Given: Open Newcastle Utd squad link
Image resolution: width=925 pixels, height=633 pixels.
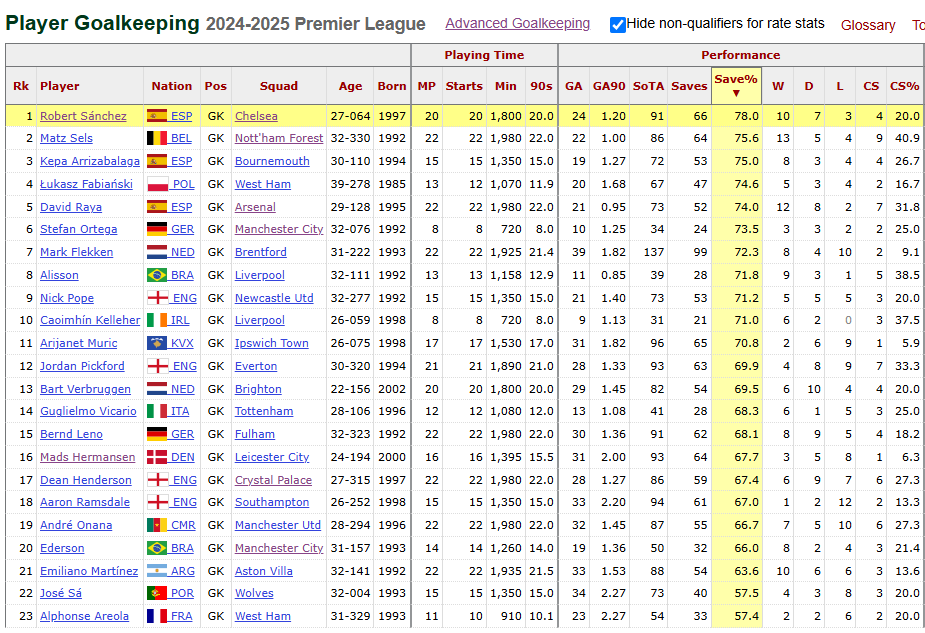Looking at the screenshot, I should [274, 298].
